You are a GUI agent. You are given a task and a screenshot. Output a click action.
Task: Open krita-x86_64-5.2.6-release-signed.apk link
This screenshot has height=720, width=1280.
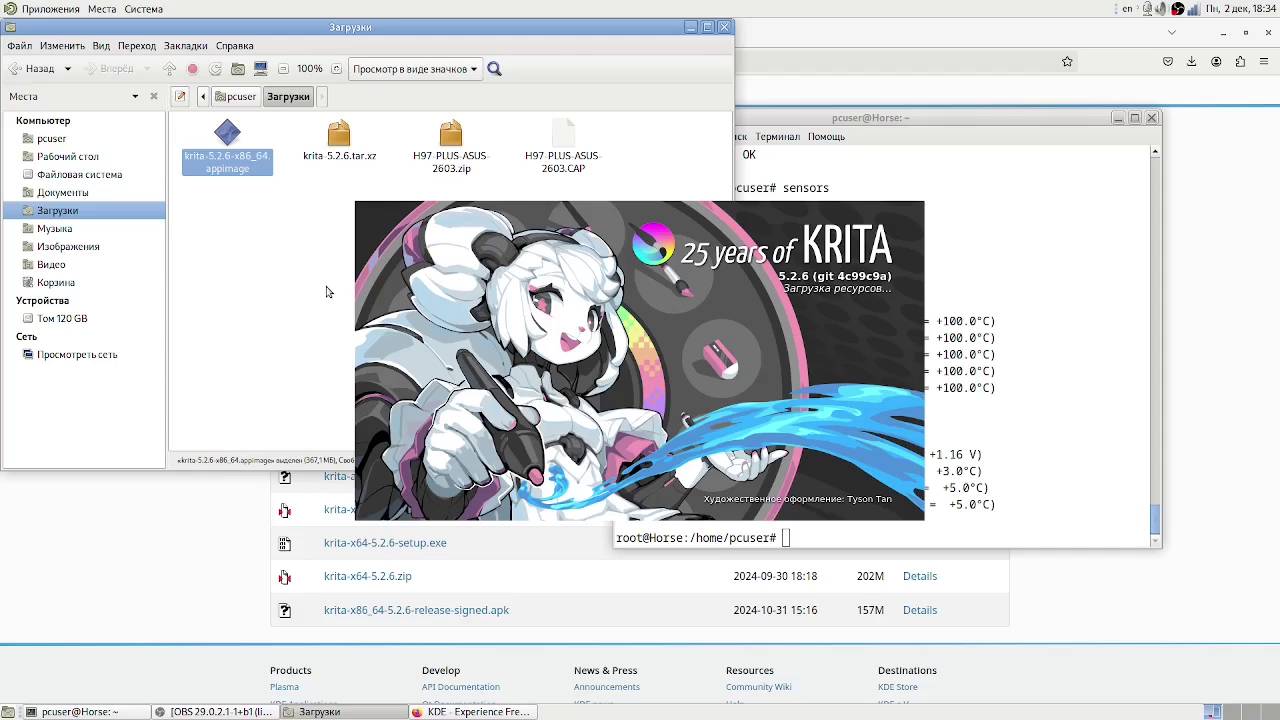416,610
